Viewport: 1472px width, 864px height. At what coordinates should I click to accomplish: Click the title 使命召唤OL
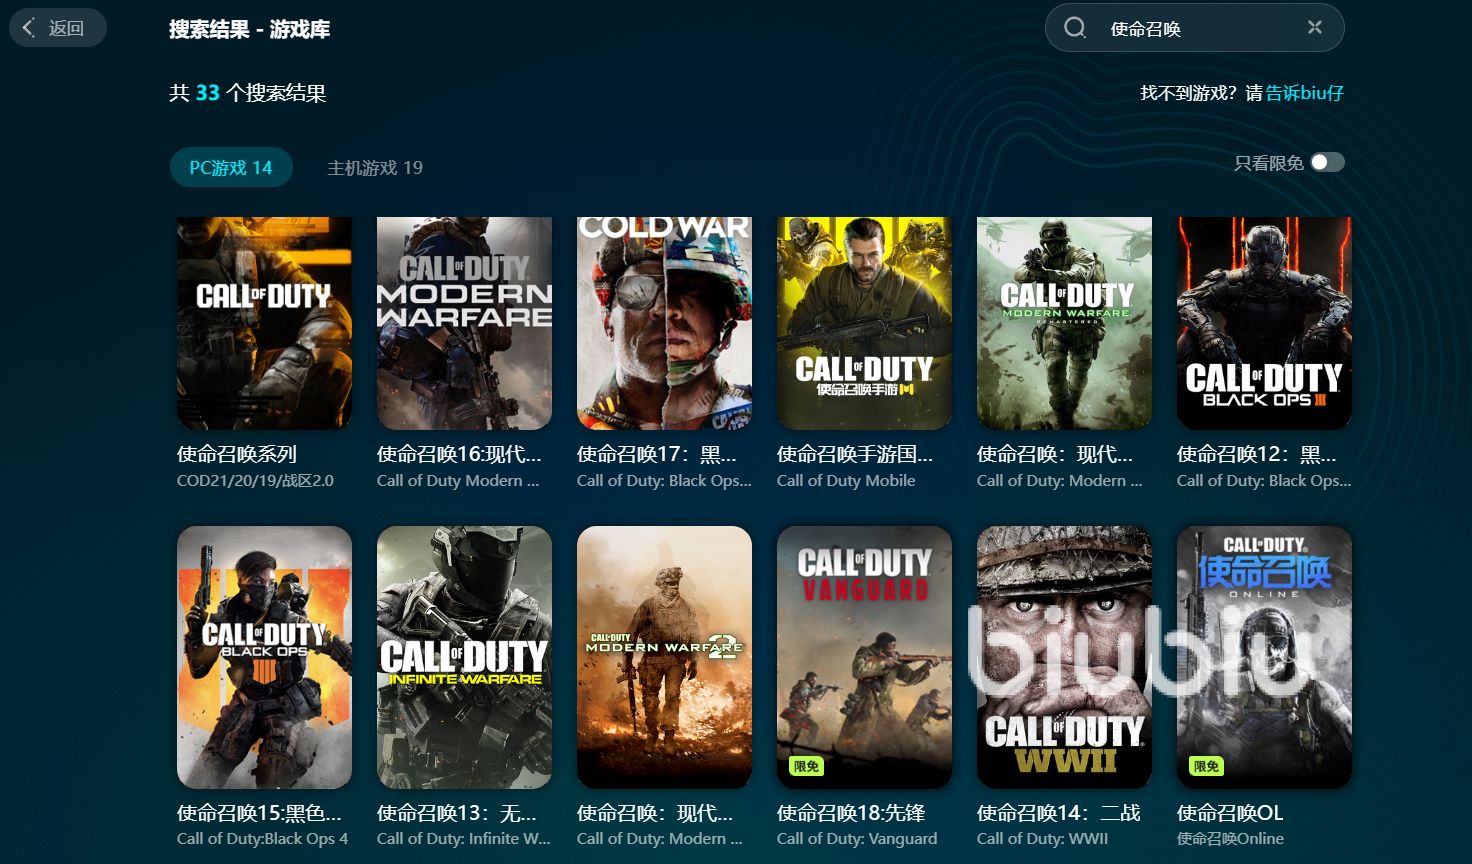click(1230, 813)
